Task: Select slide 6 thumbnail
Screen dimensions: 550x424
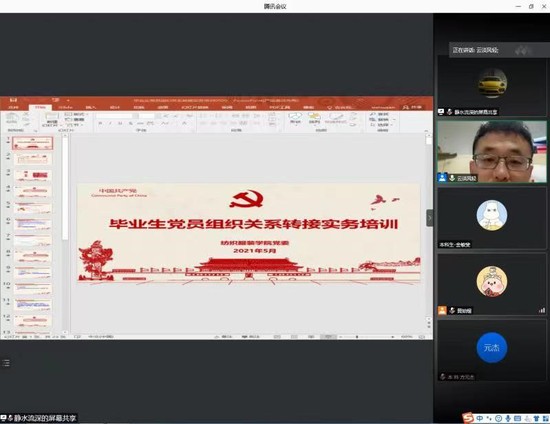Action: (33, 224)
